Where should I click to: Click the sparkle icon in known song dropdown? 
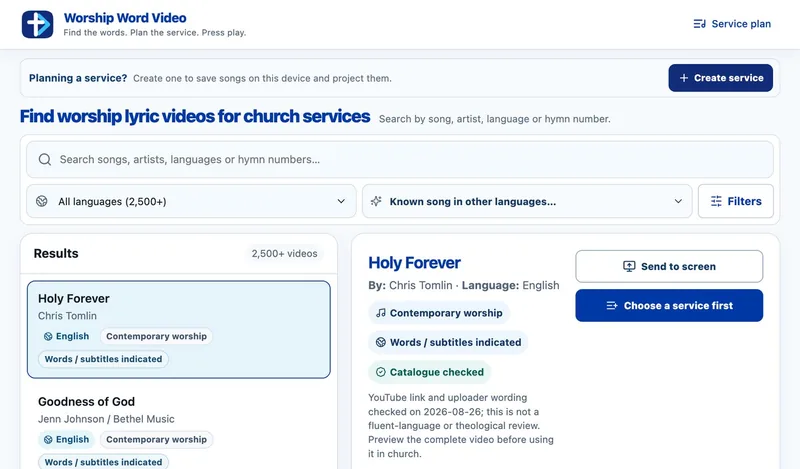pyautogui.click(x=376, y=201)
